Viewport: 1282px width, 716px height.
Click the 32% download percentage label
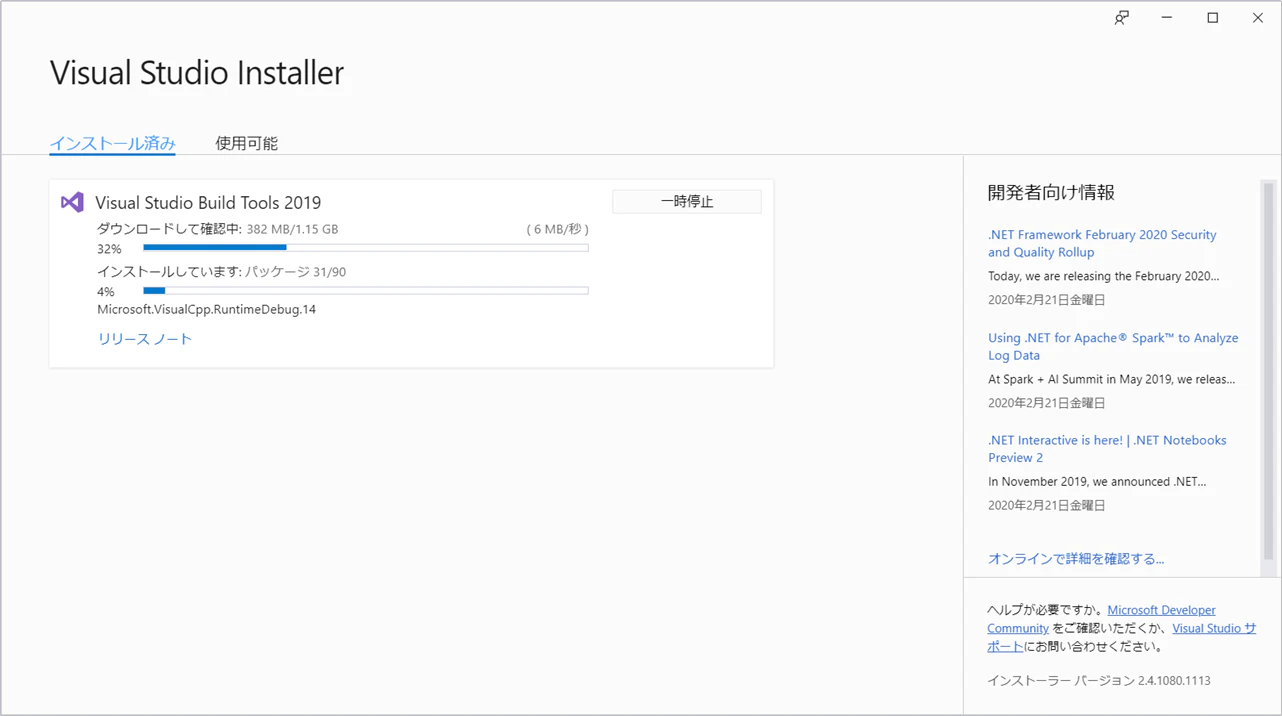coord(109,249)
